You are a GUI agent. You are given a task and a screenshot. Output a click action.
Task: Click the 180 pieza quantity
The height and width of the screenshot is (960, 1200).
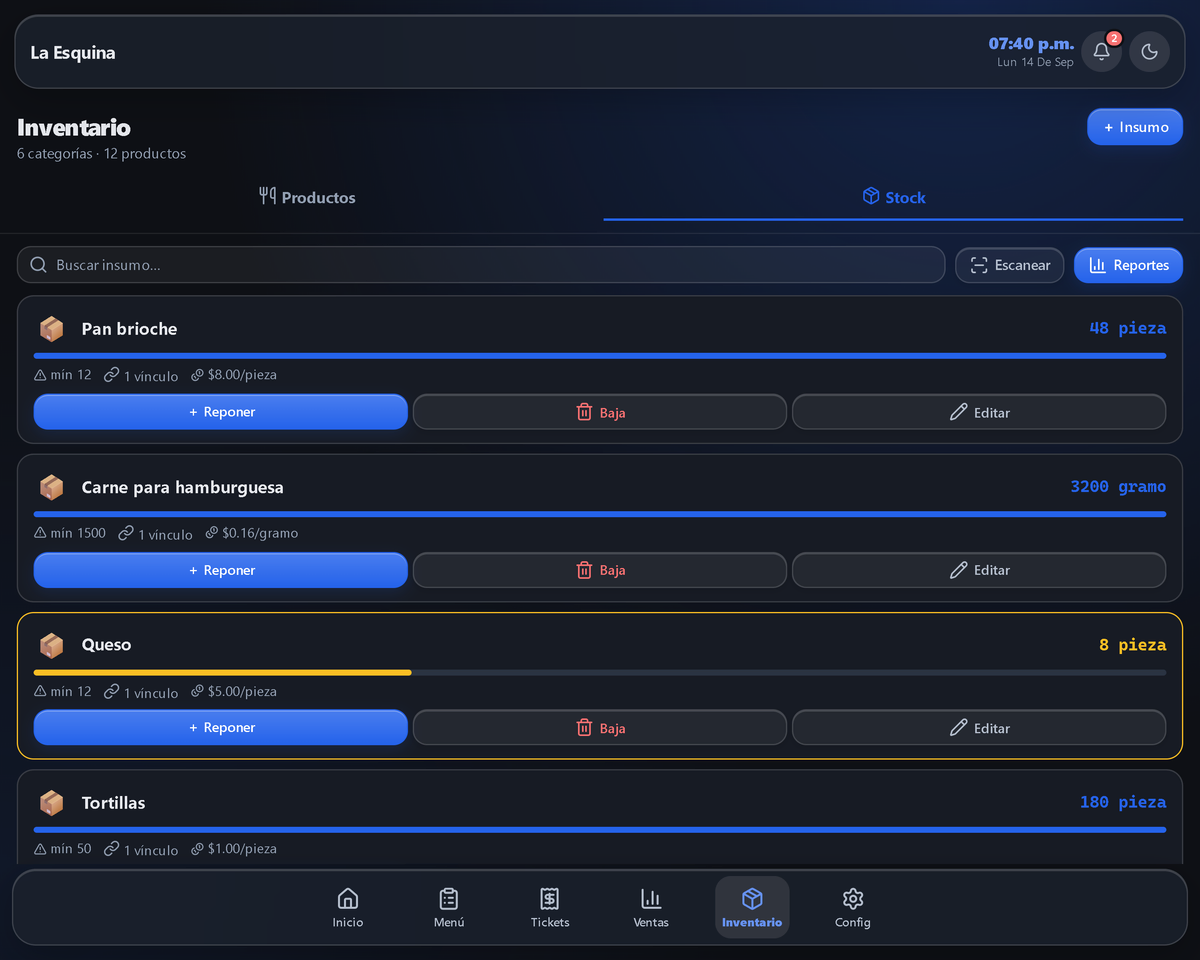tap(1123, 802)
